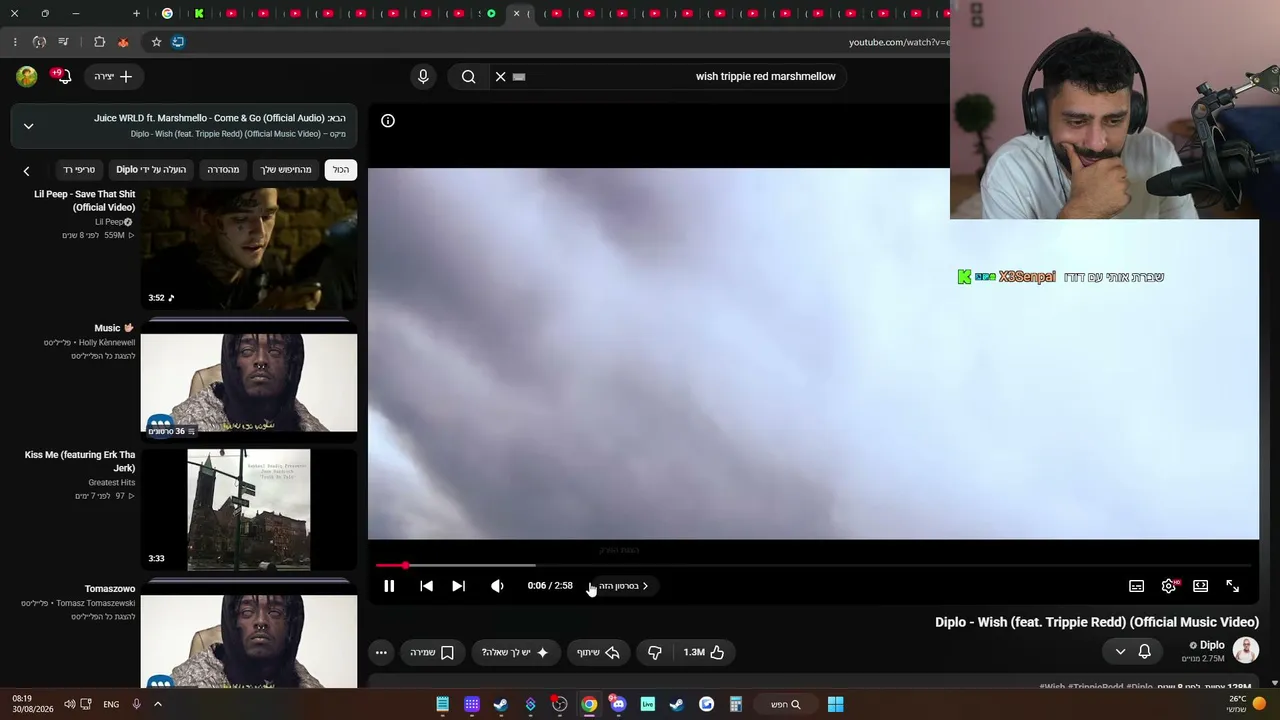1280x720 pixels.
Task: Clear the search query with the X
Action: pyautogui.click(x=500, y=76)
